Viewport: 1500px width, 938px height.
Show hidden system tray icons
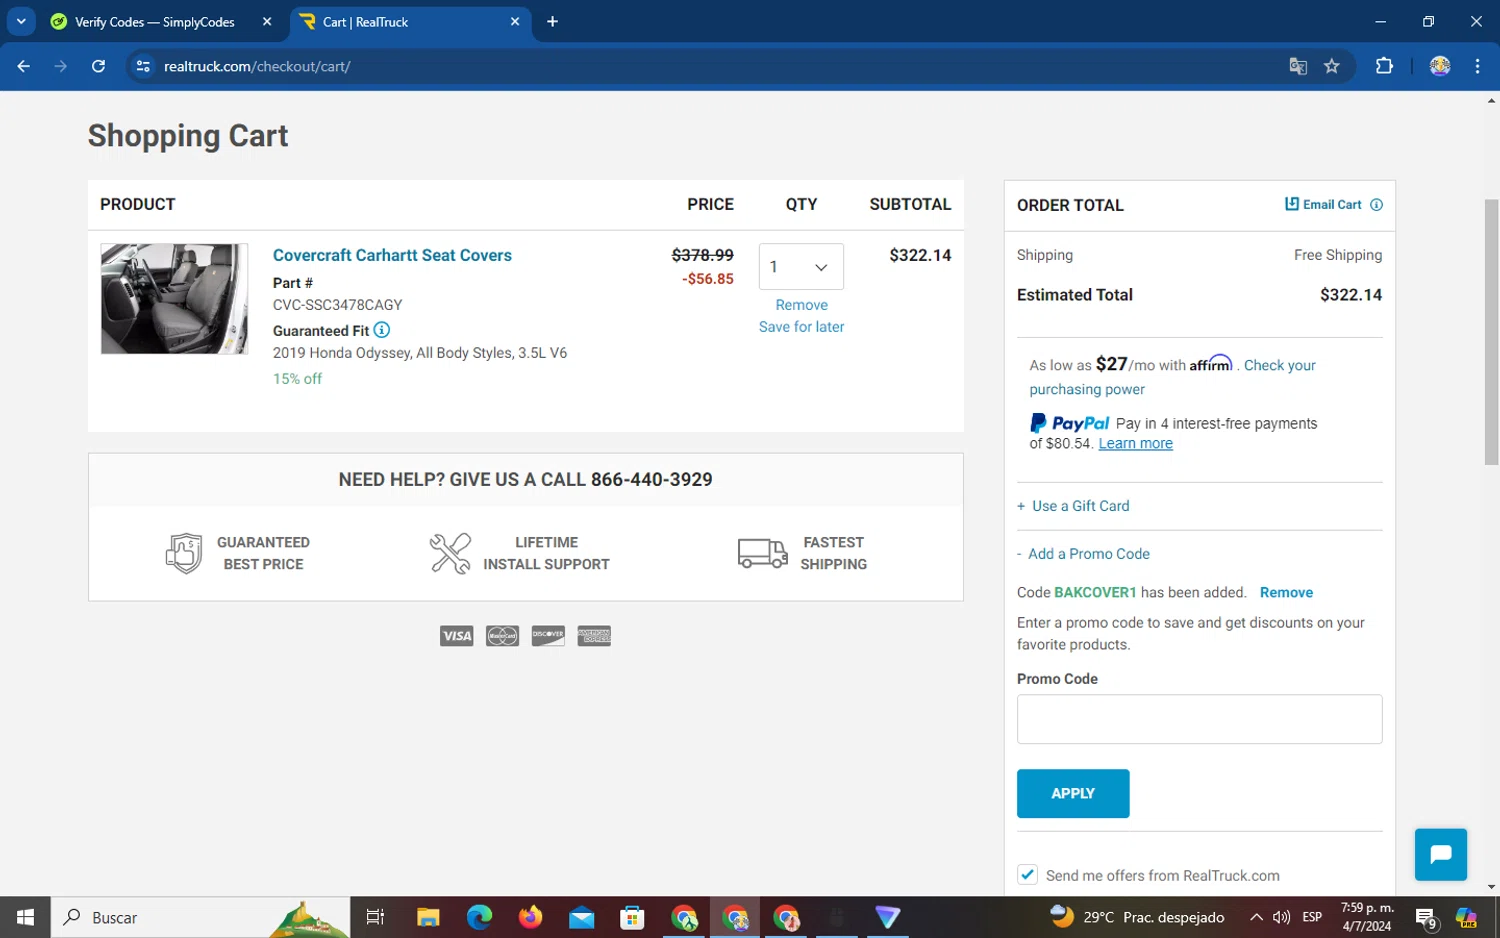[1256, 917]
